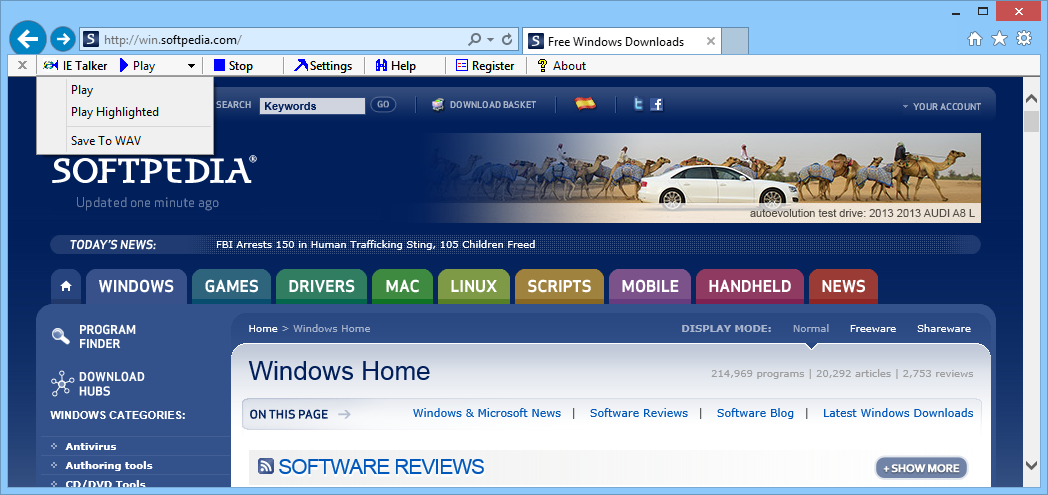Open the Download Basket link
This screenshot has width=1048, height=495.
[493, 105]
